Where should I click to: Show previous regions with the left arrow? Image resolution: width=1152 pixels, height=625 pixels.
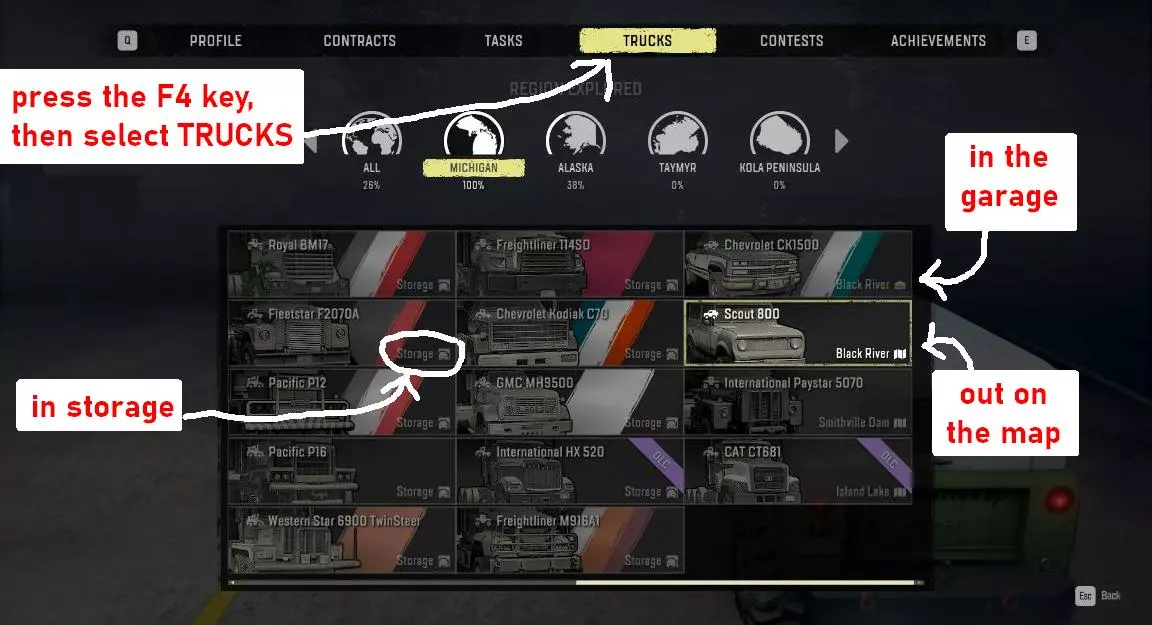[311, 141]
